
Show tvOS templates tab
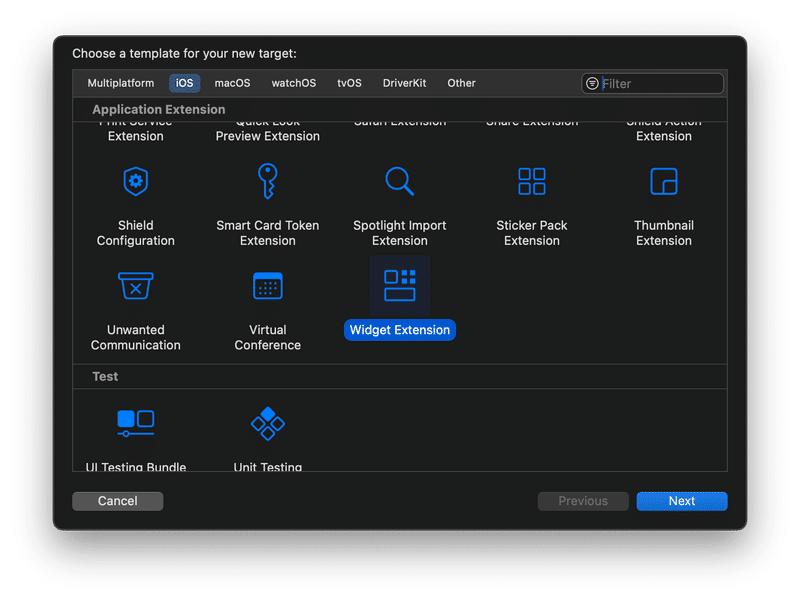(349, 83)
